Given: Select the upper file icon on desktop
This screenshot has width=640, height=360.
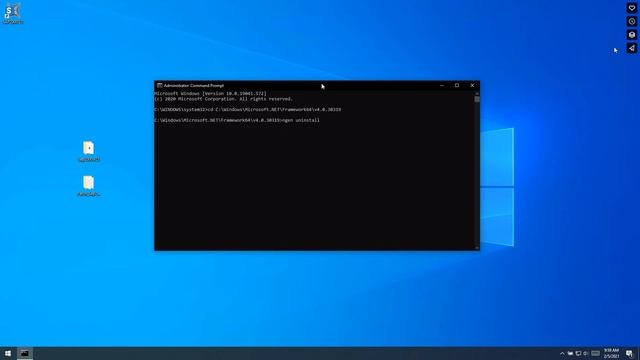Looking at the screenshot, I should click(x=89, y=151).
